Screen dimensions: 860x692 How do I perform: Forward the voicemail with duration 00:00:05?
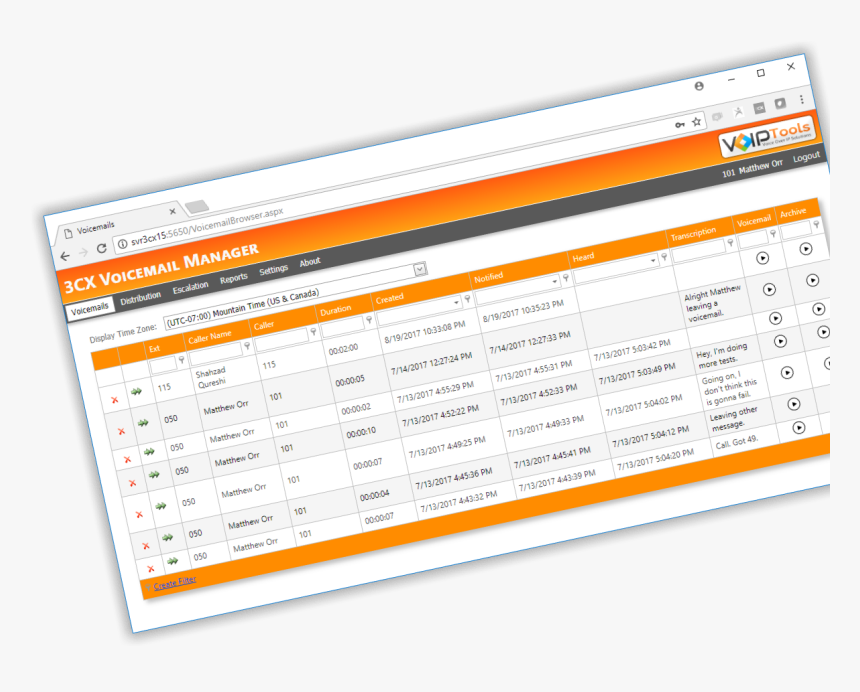143,423
